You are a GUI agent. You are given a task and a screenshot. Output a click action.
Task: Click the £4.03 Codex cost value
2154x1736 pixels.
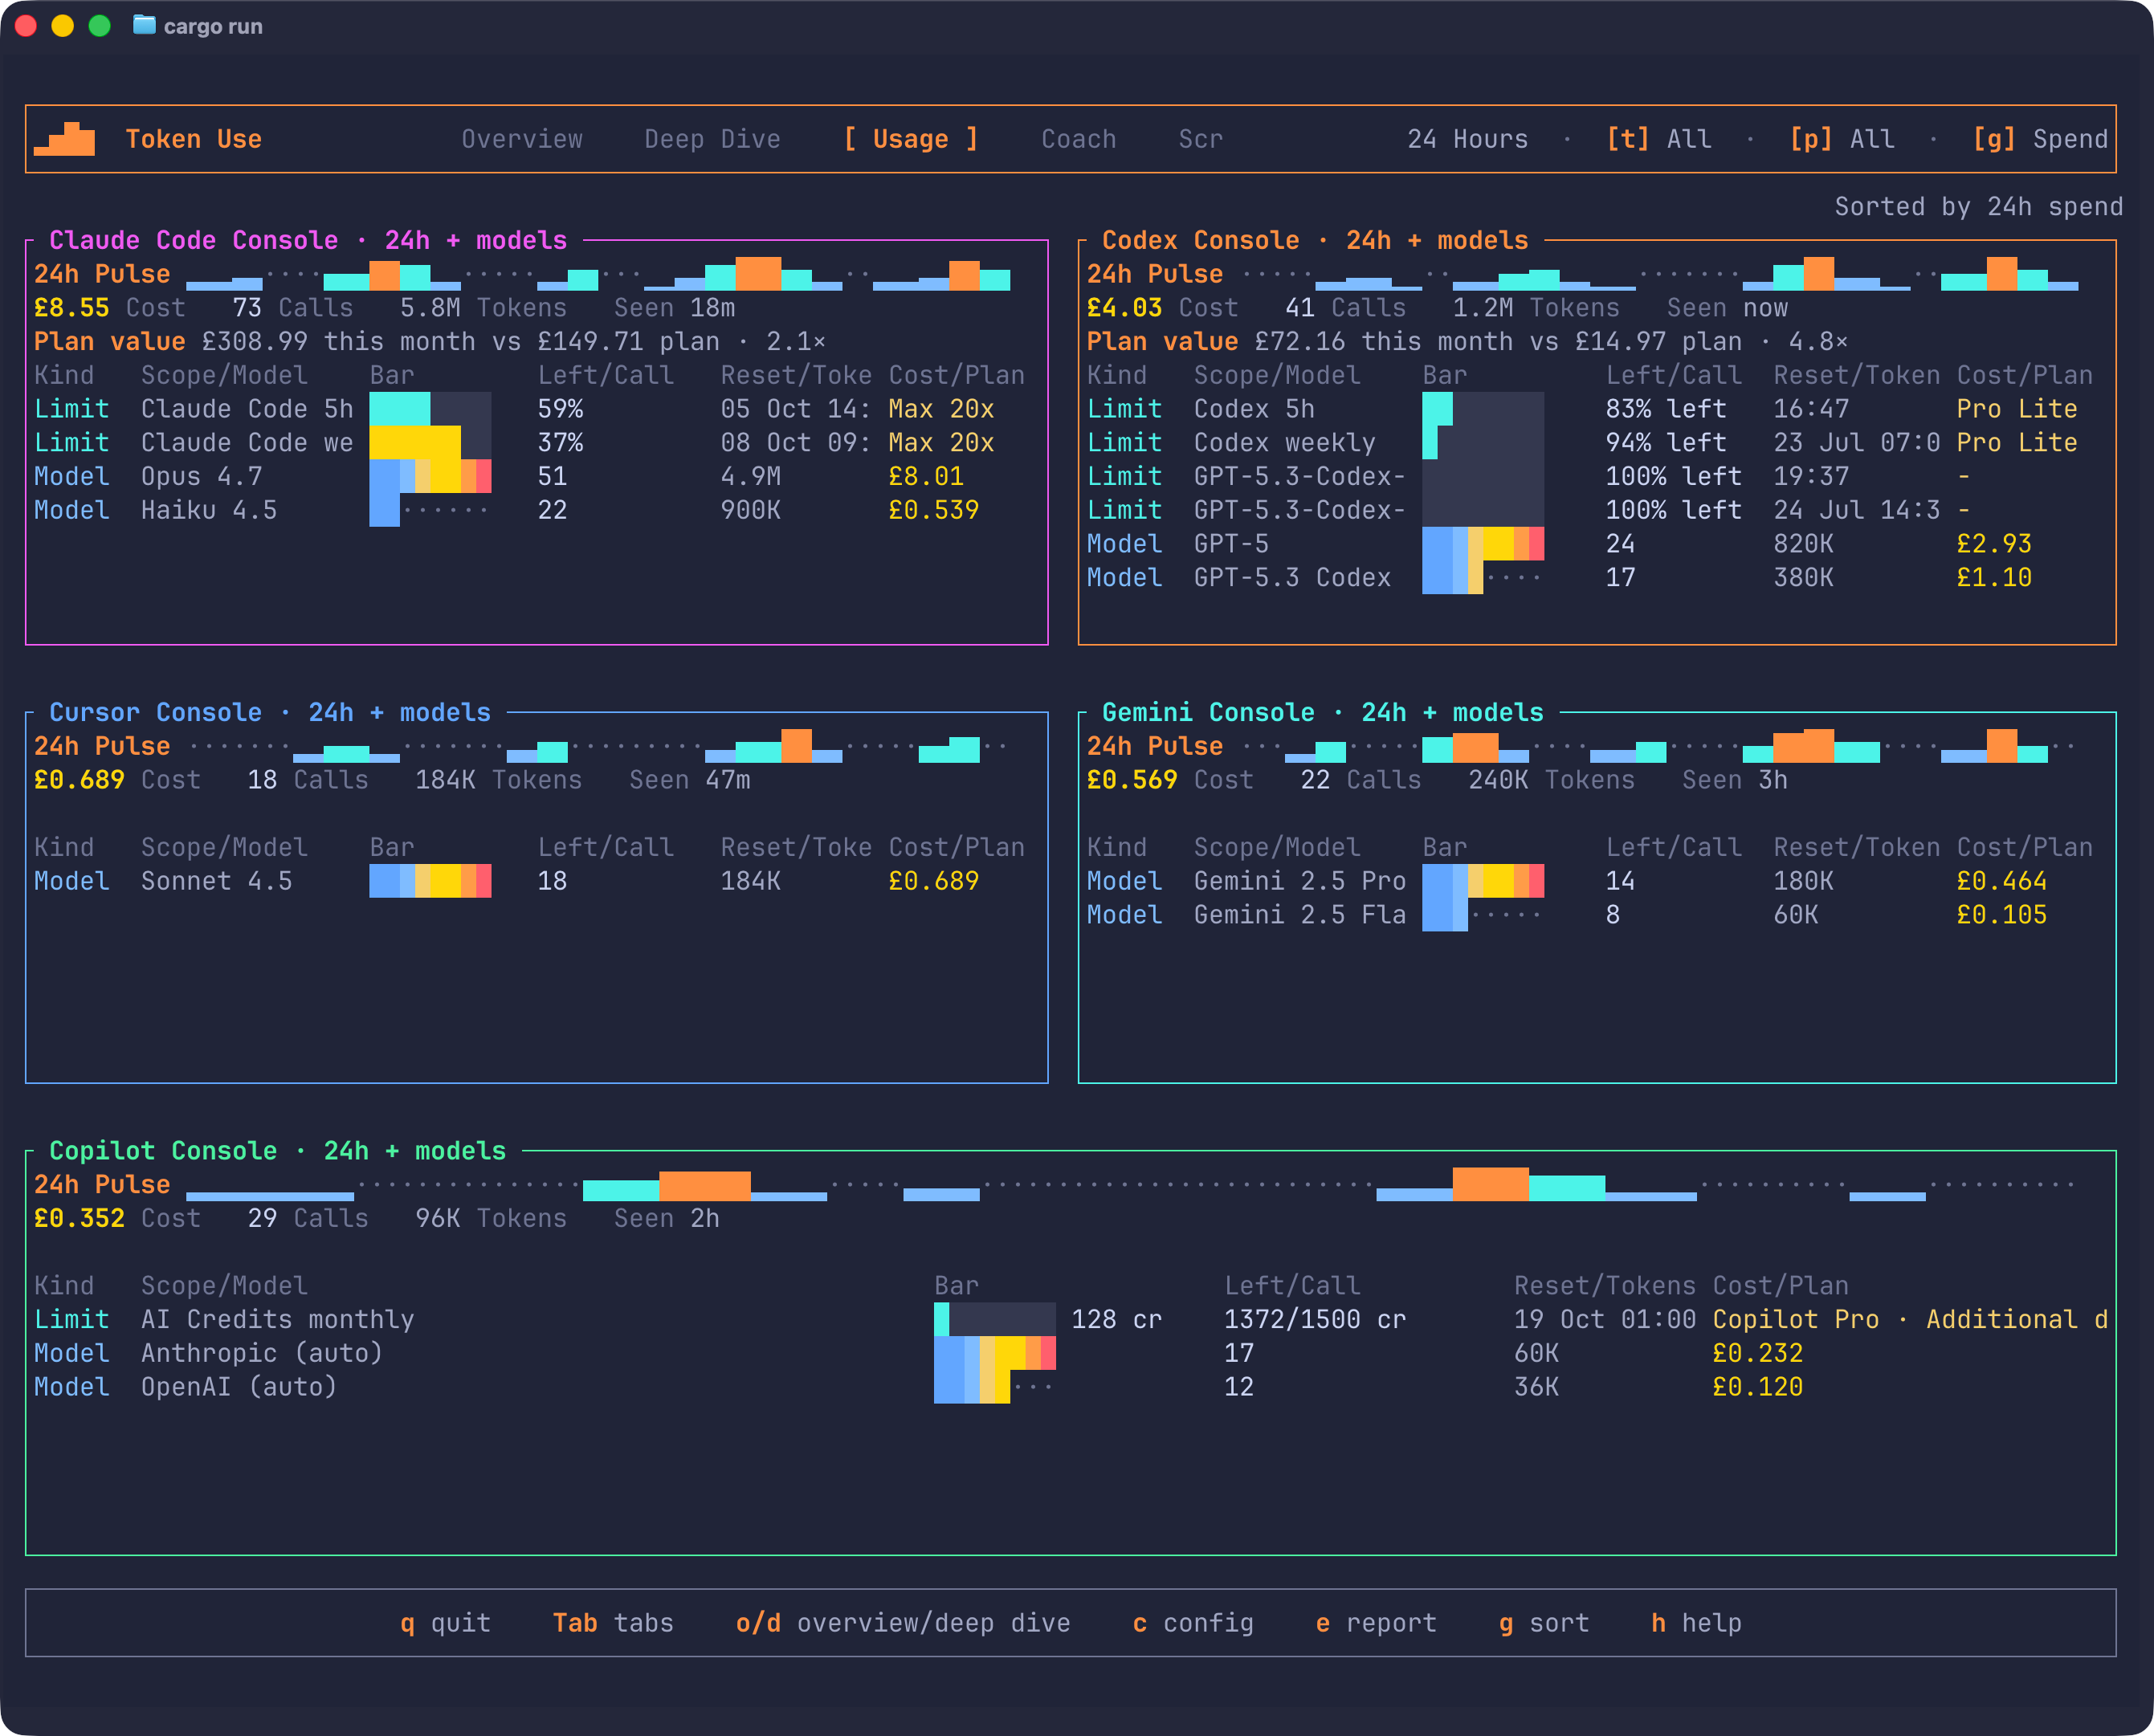[x=1124, y=307]
